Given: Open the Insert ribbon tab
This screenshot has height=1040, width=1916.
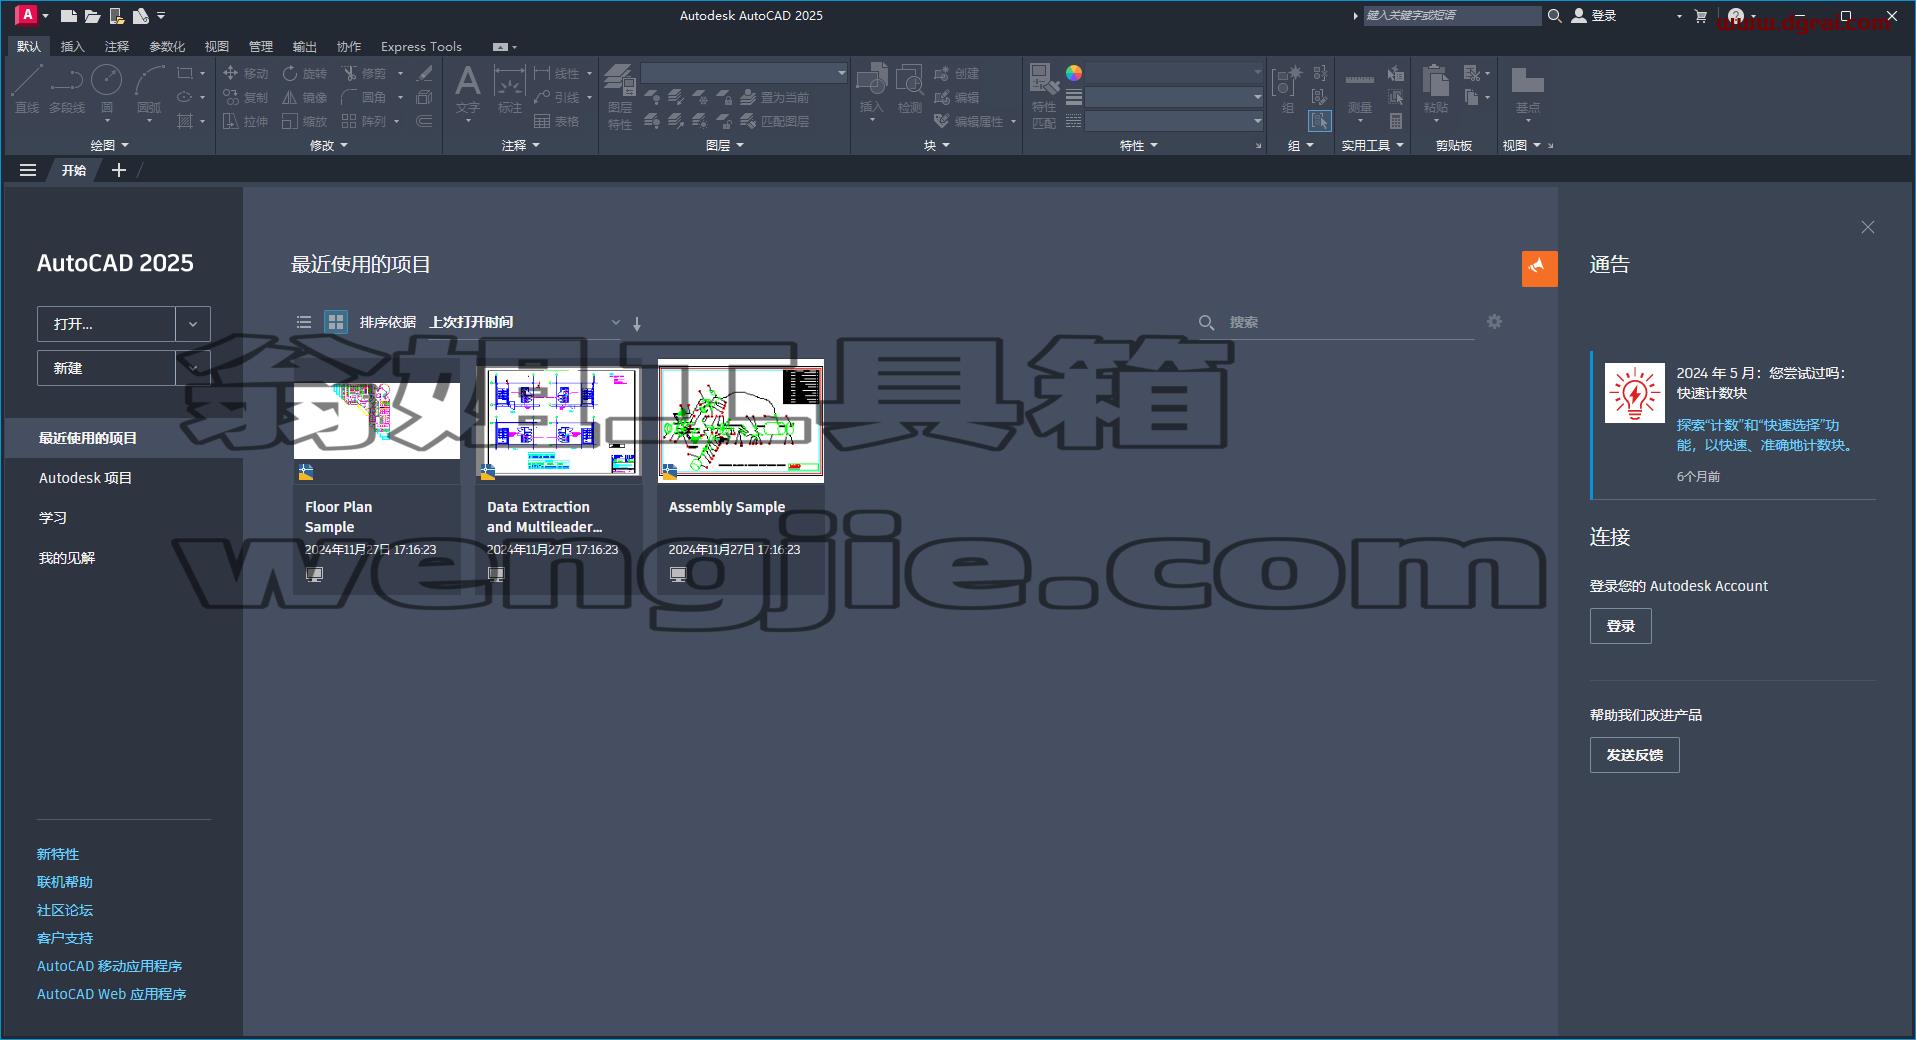Looking at the screenshot, I should [x=73, y=46].
